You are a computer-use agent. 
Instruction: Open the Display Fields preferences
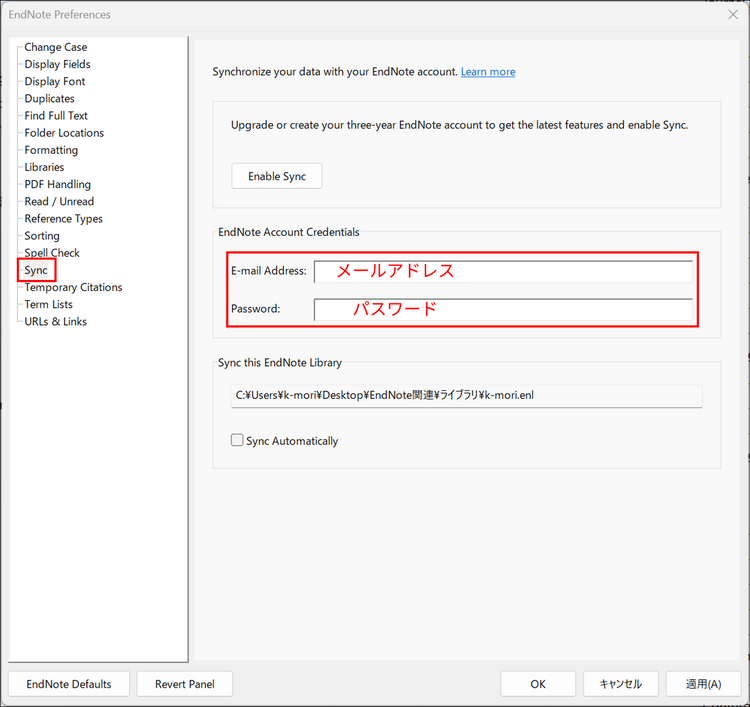tap(57, 64)
